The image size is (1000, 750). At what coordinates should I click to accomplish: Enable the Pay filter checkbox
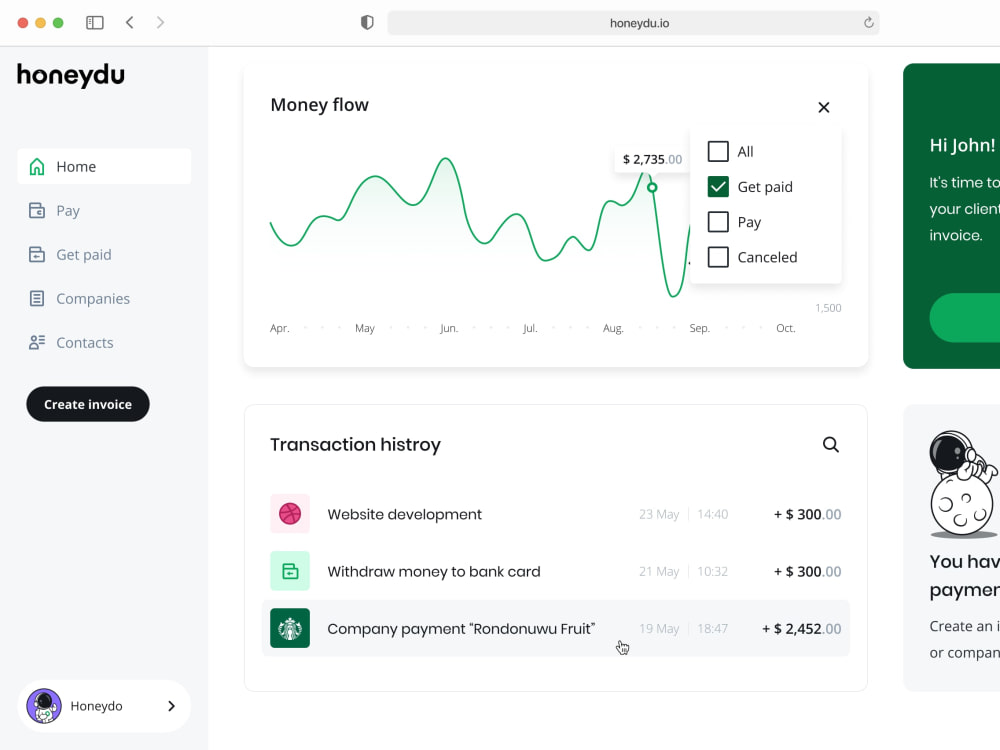pyautogui.click(x=718, y=222)
